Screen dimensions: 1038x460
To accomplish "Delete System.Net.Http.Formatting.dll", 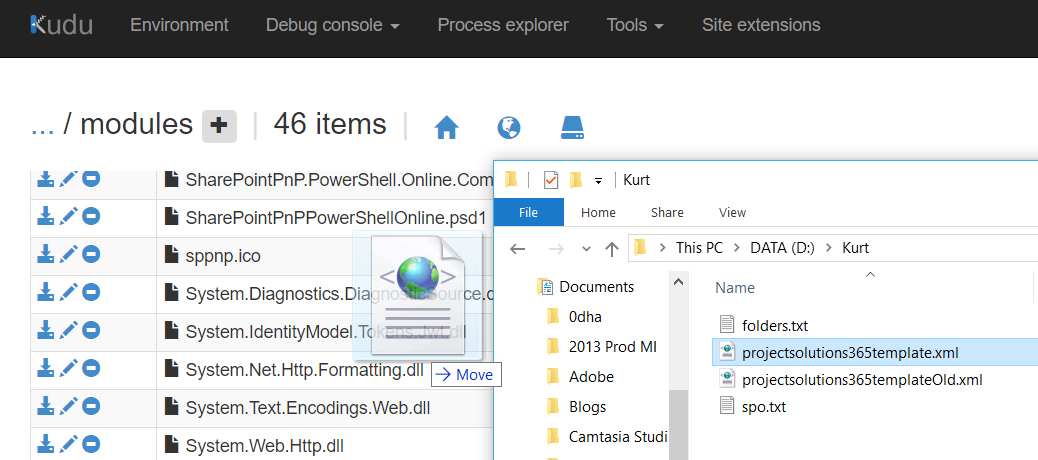I will (91, 367).
